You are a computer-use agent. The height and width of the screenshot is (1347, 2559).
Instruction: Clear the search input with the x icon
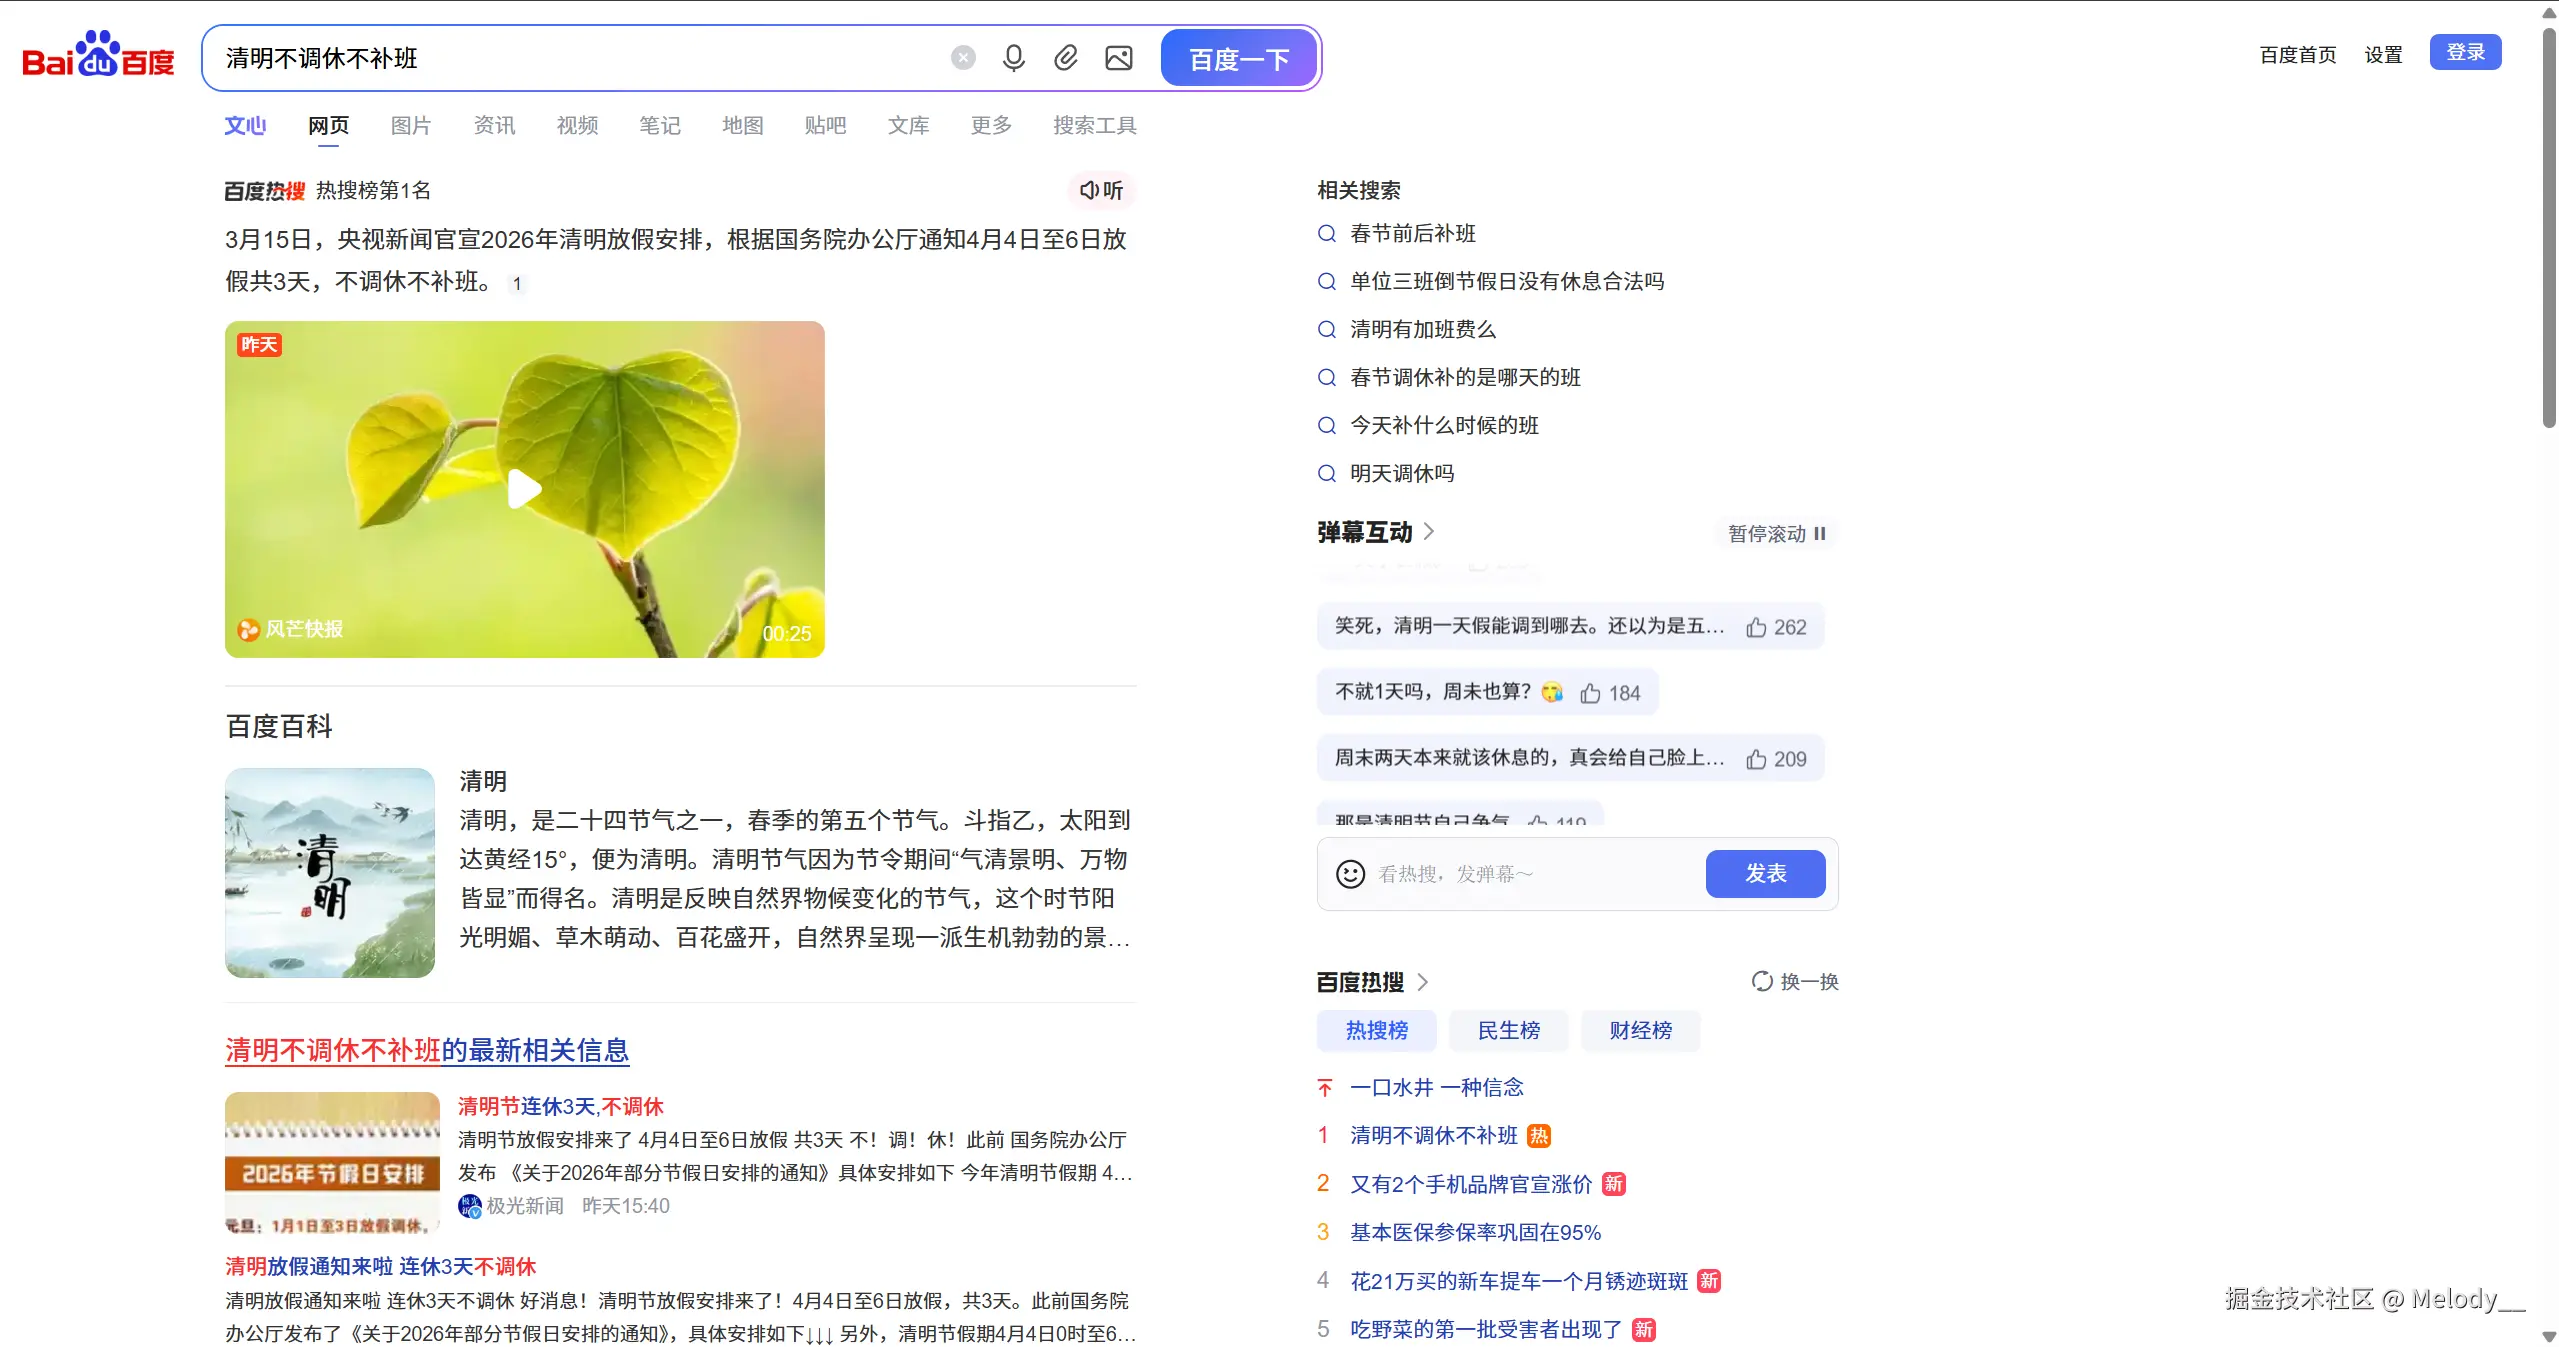961,57
